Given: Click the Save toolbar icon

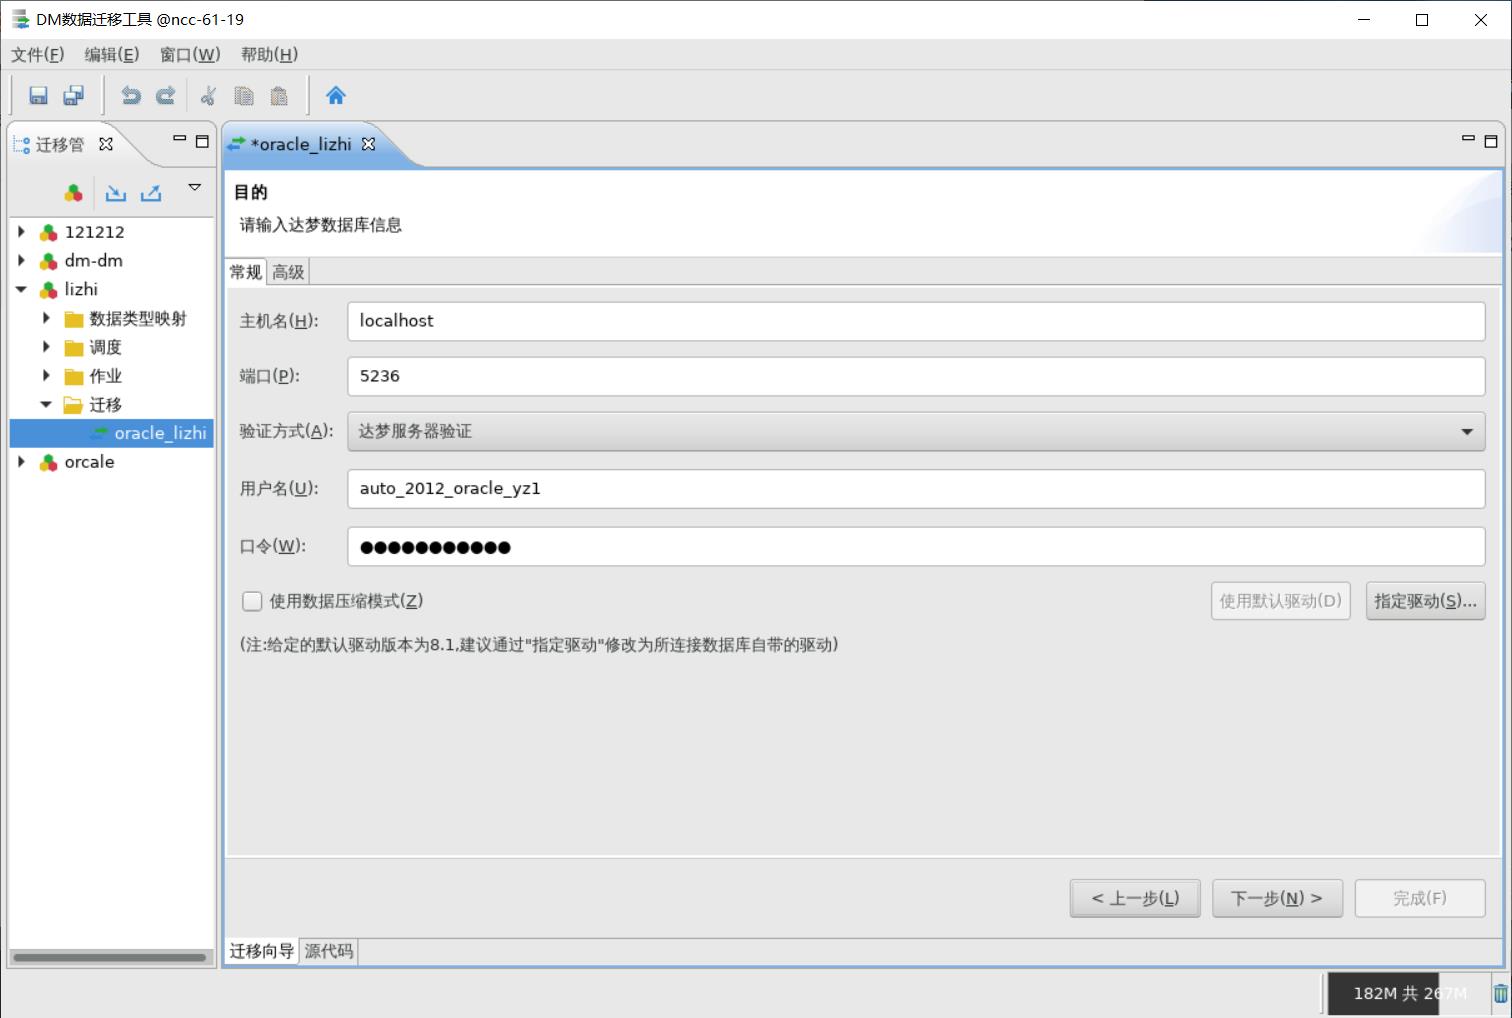Looking at the screenshot, I should (x=38, y=96).
